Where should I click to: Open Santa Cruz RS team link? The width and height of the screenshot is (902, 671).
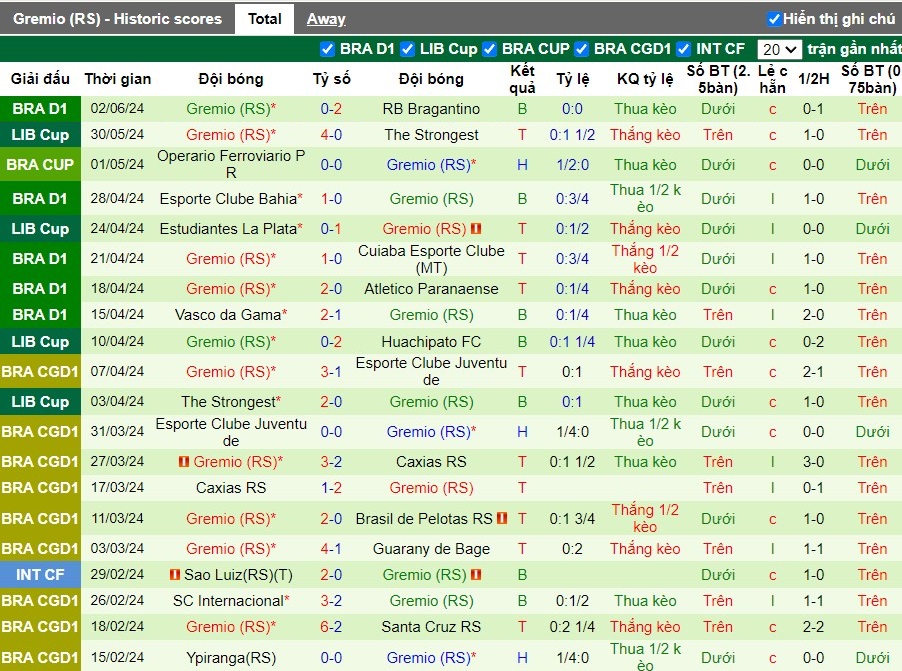coord(431,627)
